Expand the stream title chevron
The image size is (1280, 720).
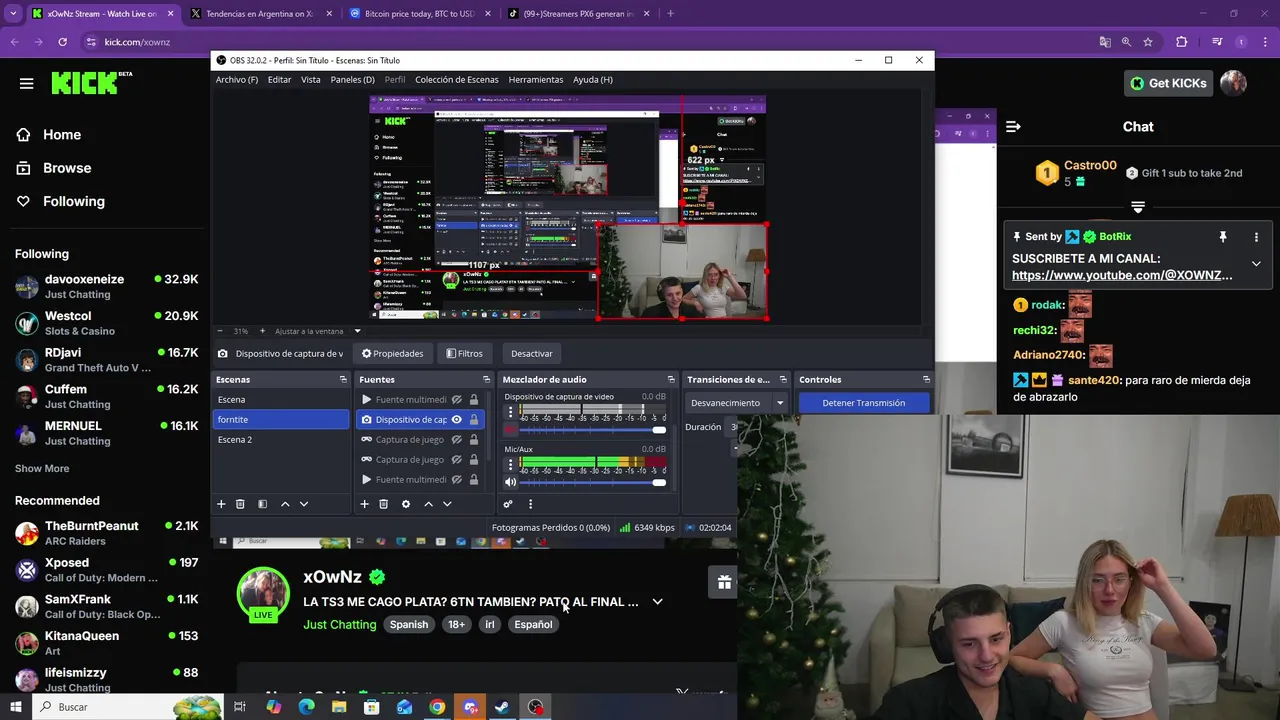point(657,602)
